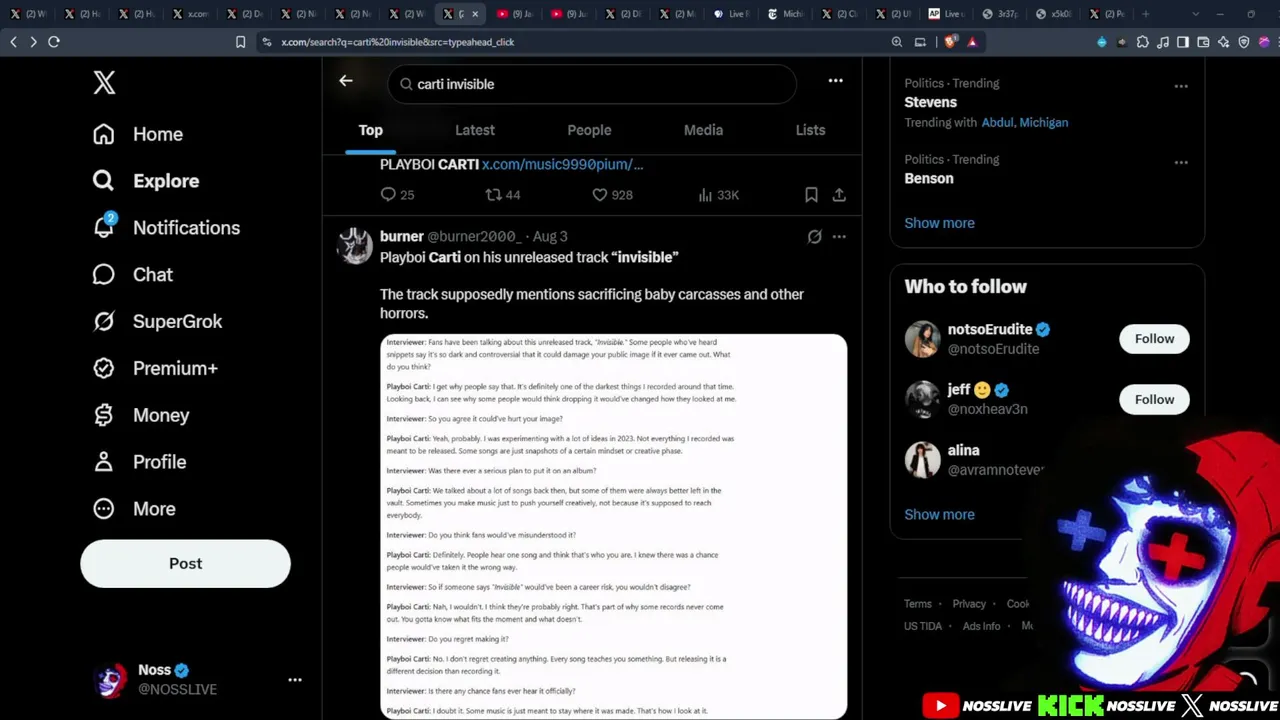1280x720 pixels.
Task: Follow notsoErudite
Action: (x=1154, y=339)
